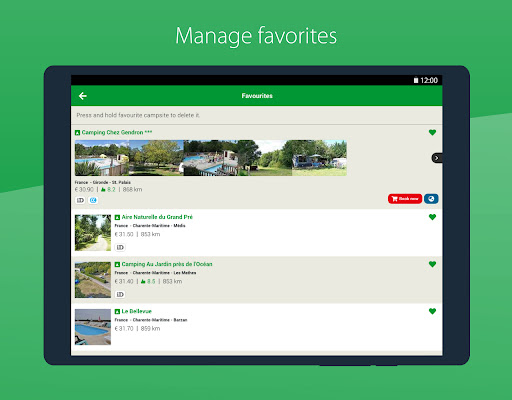Open Aire Naturelle du Grand Pré listing

click(154, 217)
